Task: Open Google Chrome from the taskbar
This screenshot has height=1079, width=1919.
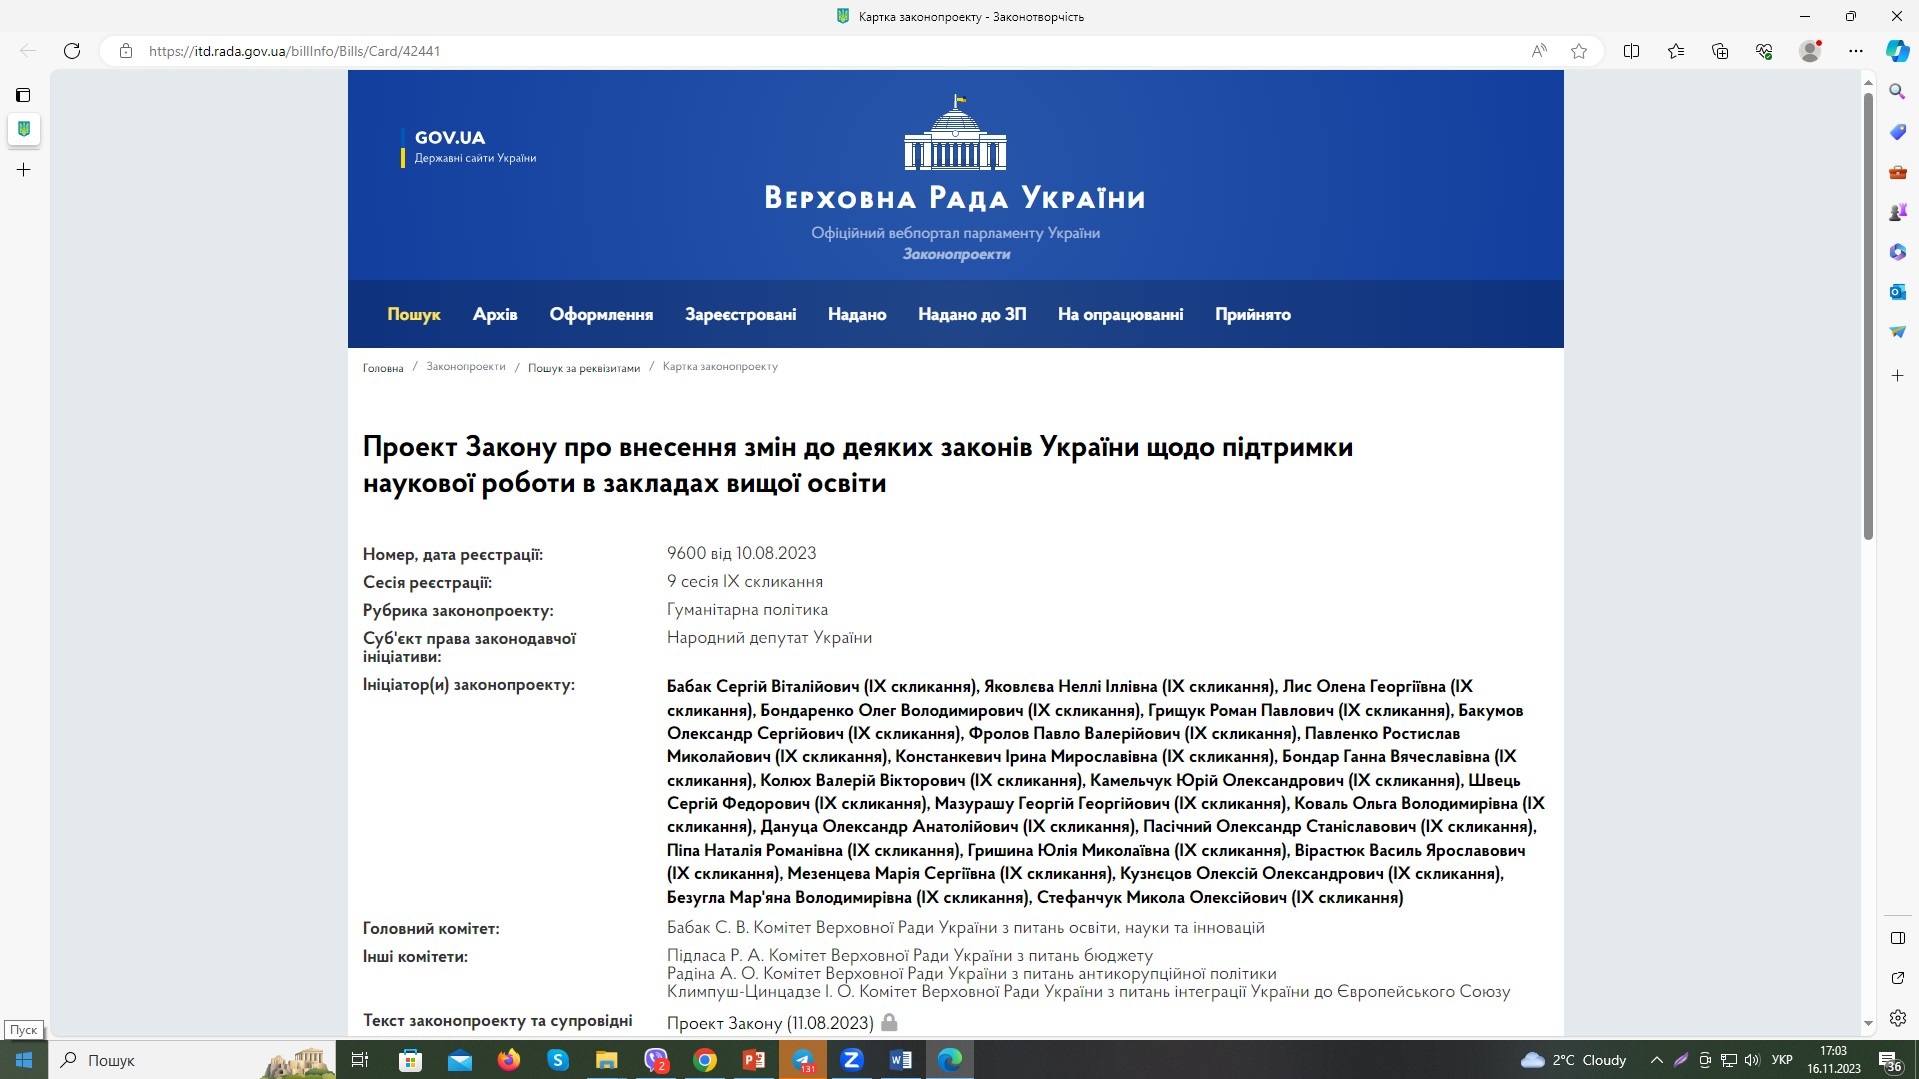Action: [705, 1060]
